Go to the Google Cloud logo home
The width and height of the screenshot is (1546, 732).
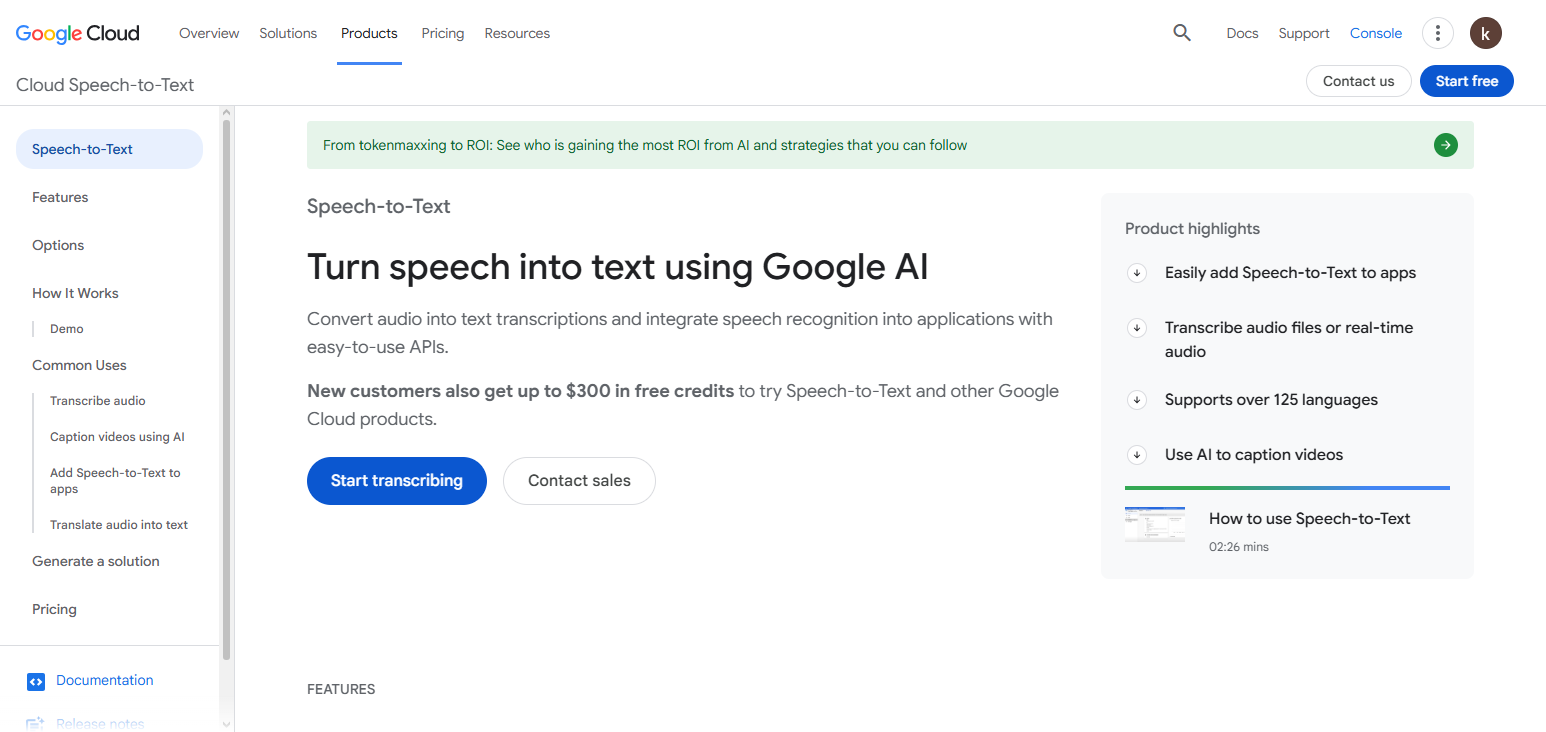pos(78,33)
